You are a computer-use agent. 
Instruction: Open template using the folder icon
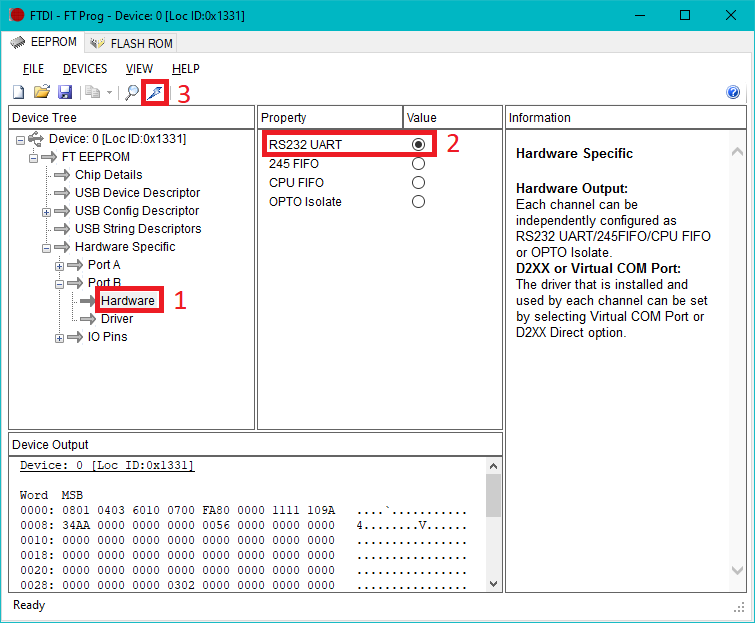(x=42, y=92)
